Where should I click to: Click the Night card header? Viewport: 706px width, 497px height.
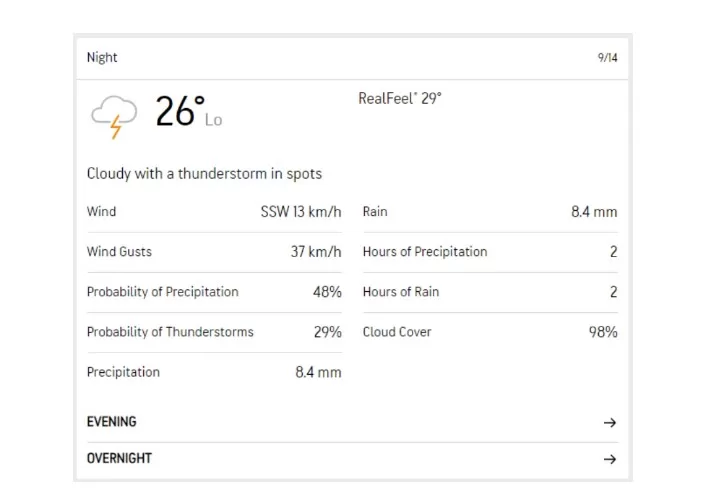pyautogui.click(x=102, y=57)
